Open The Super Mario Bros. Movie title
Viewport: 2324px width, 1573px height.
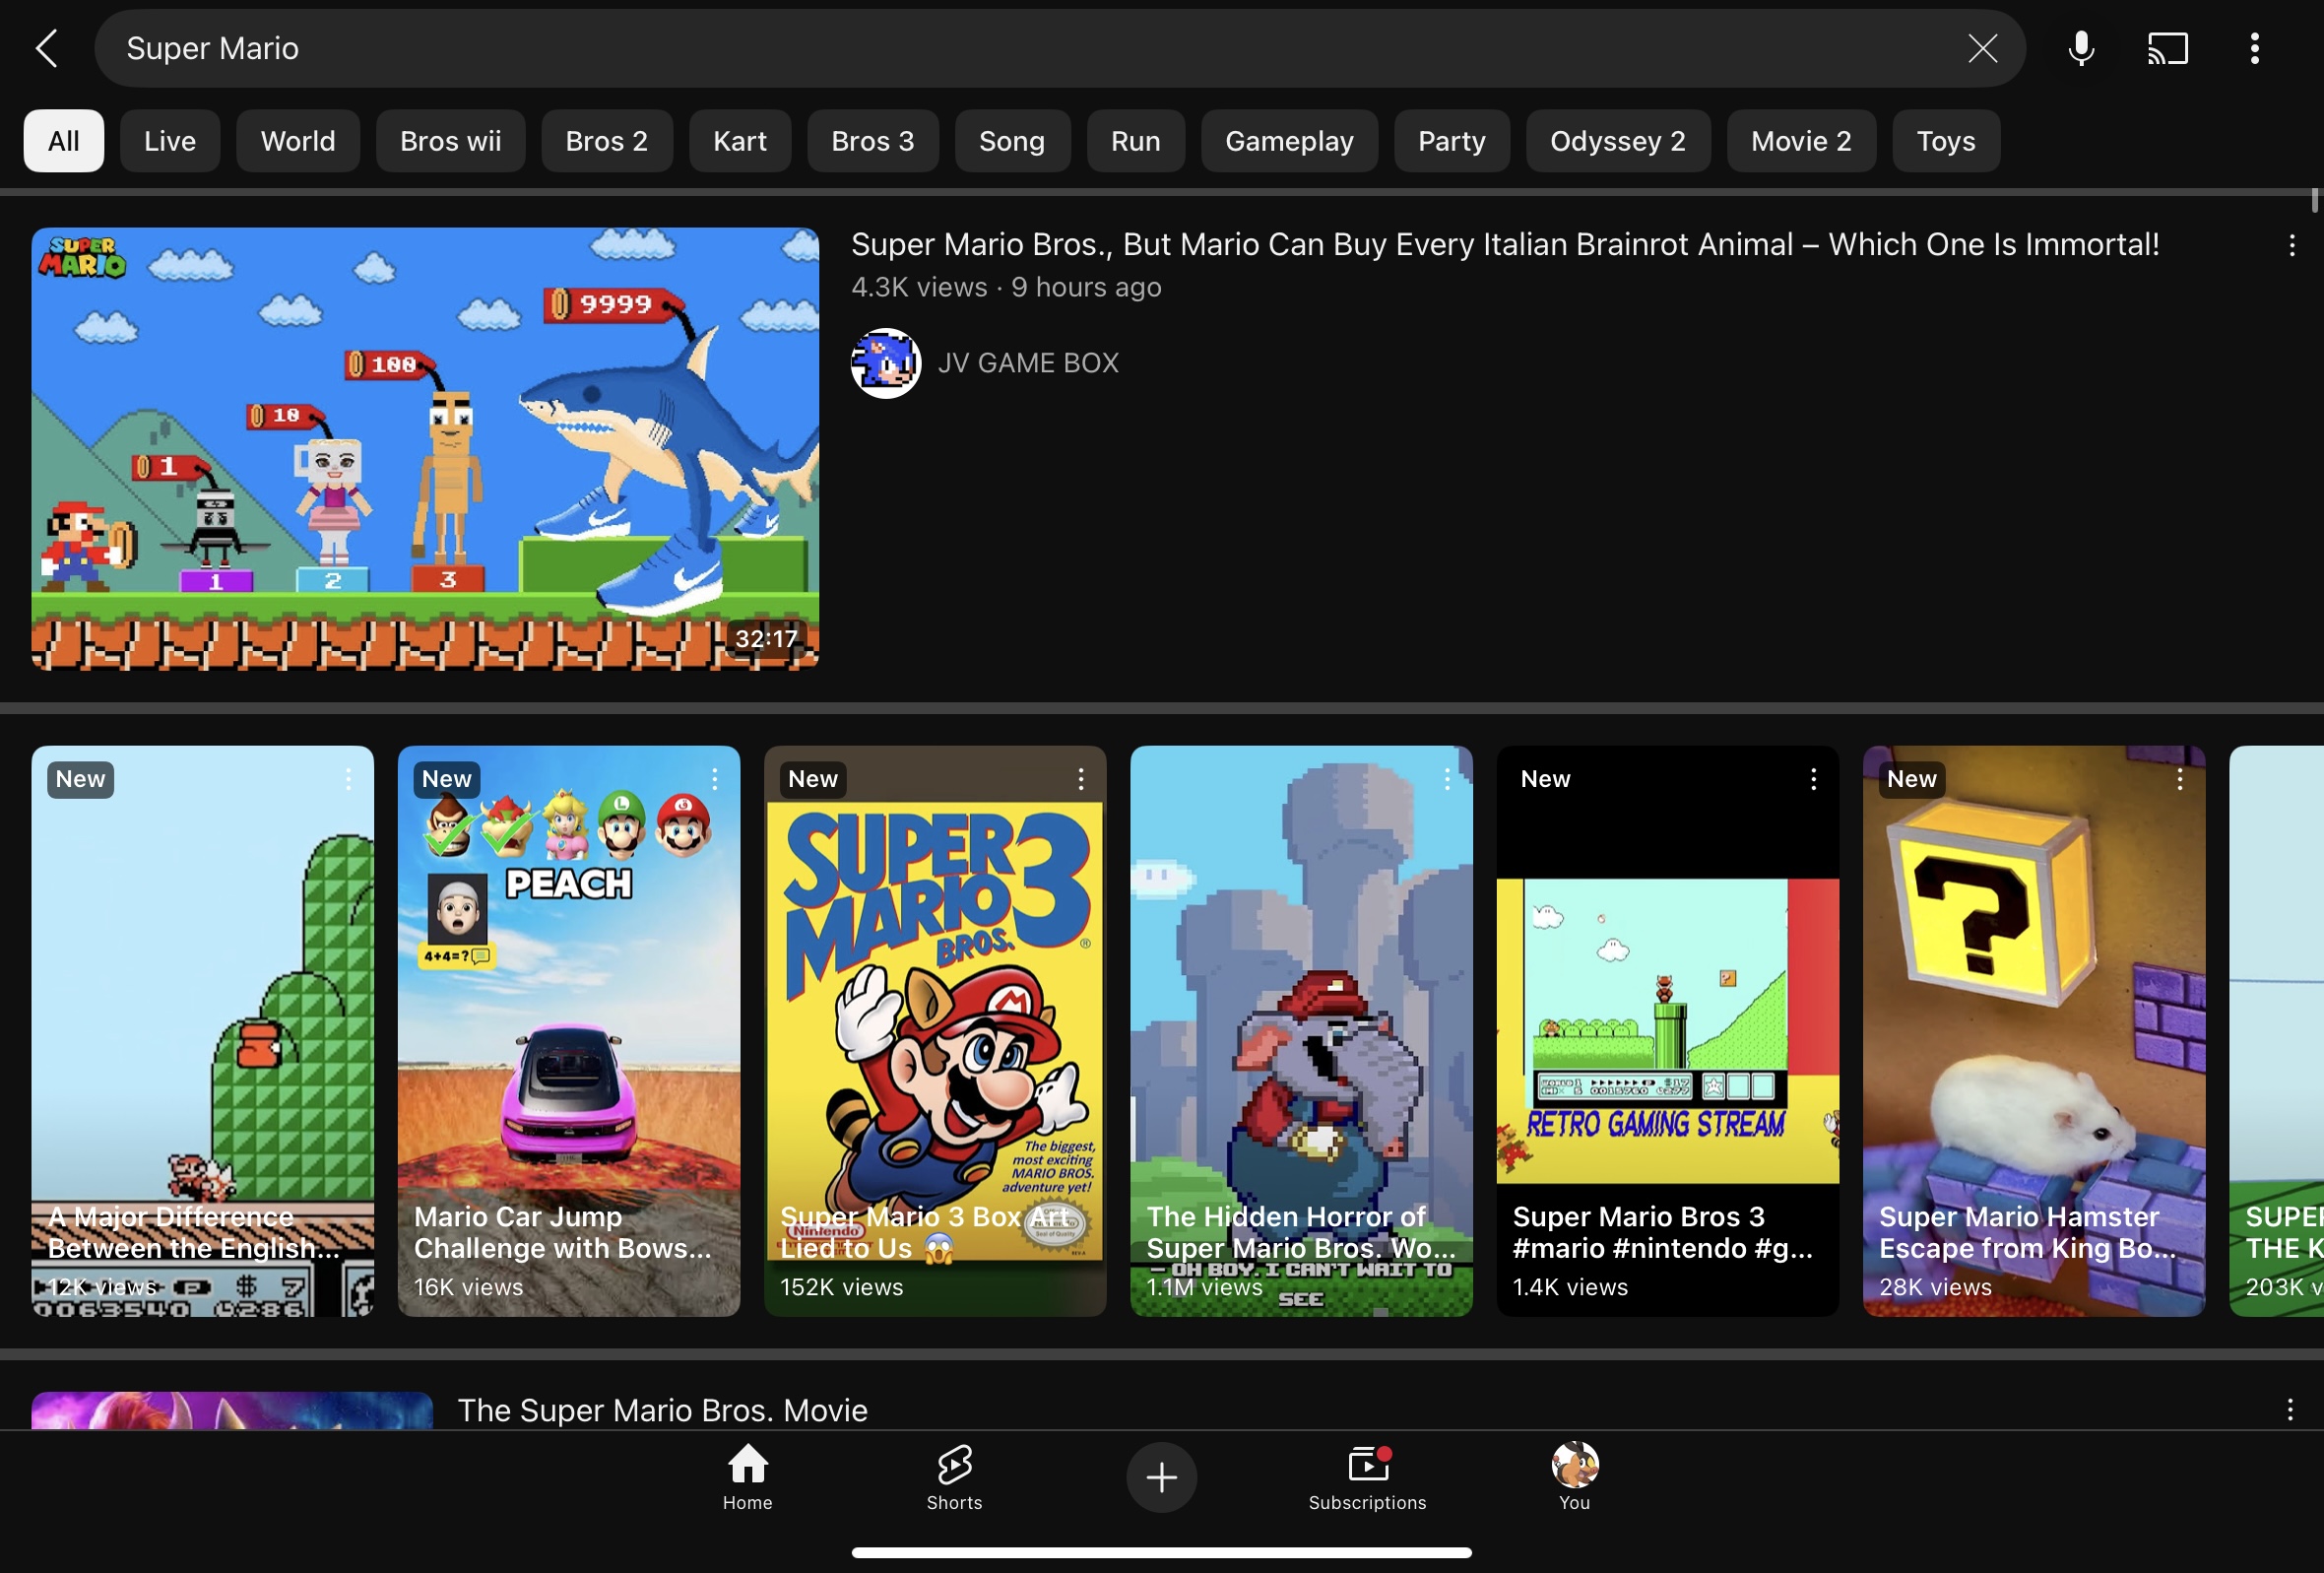click(662, 1410)
